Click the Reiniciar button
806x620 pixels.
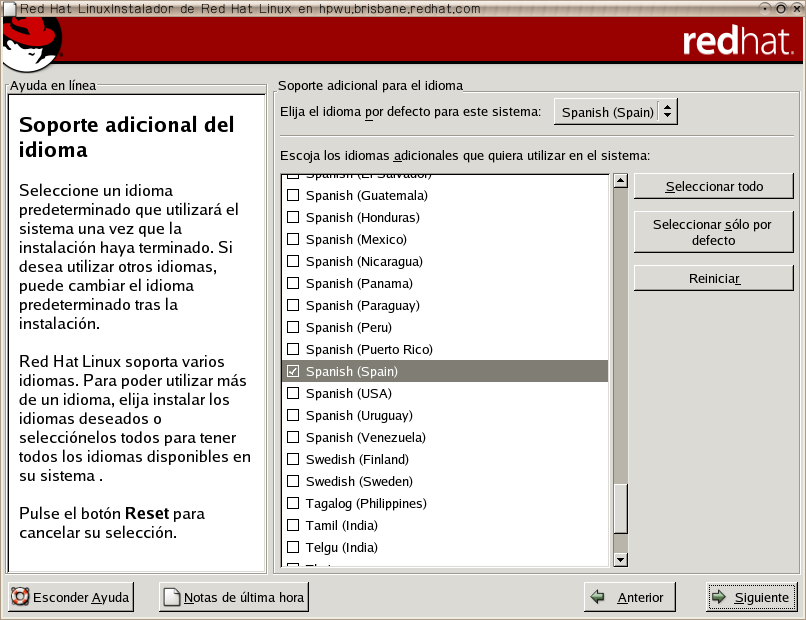[x=713, y=278]
